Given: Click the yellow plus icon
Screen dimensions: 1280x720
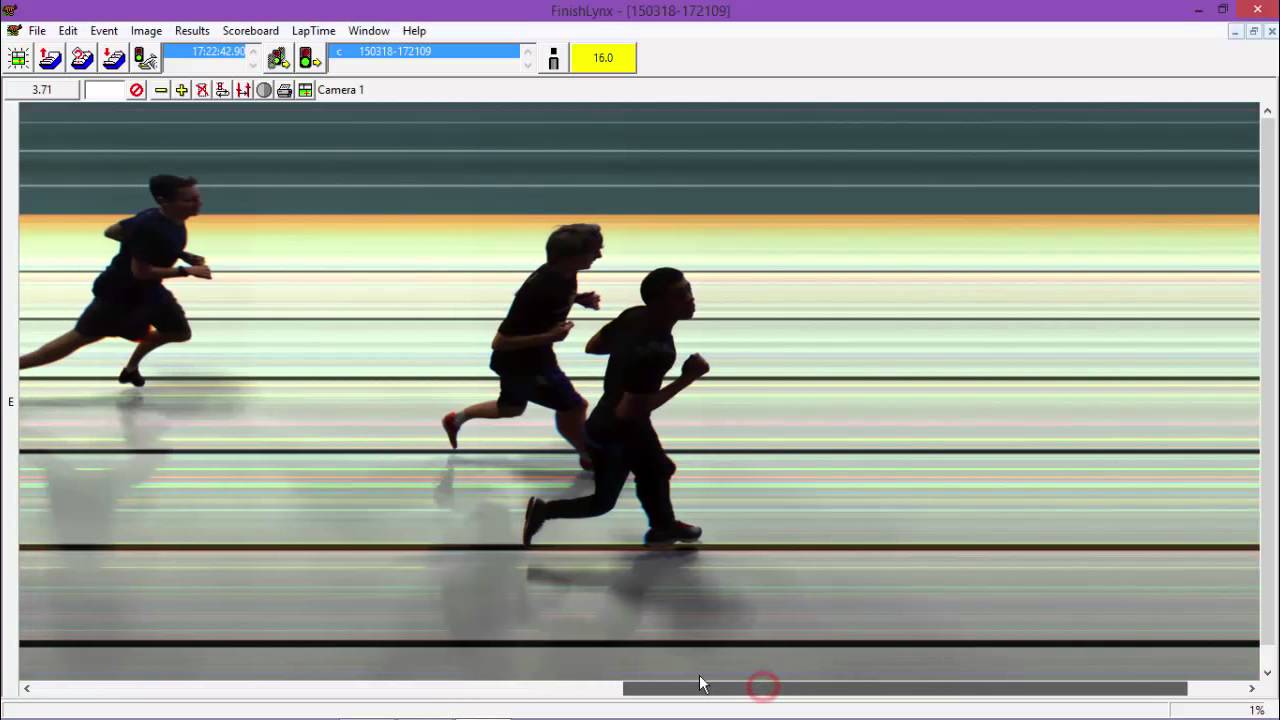Looking at the screenshot, I should tap(181, 90).
